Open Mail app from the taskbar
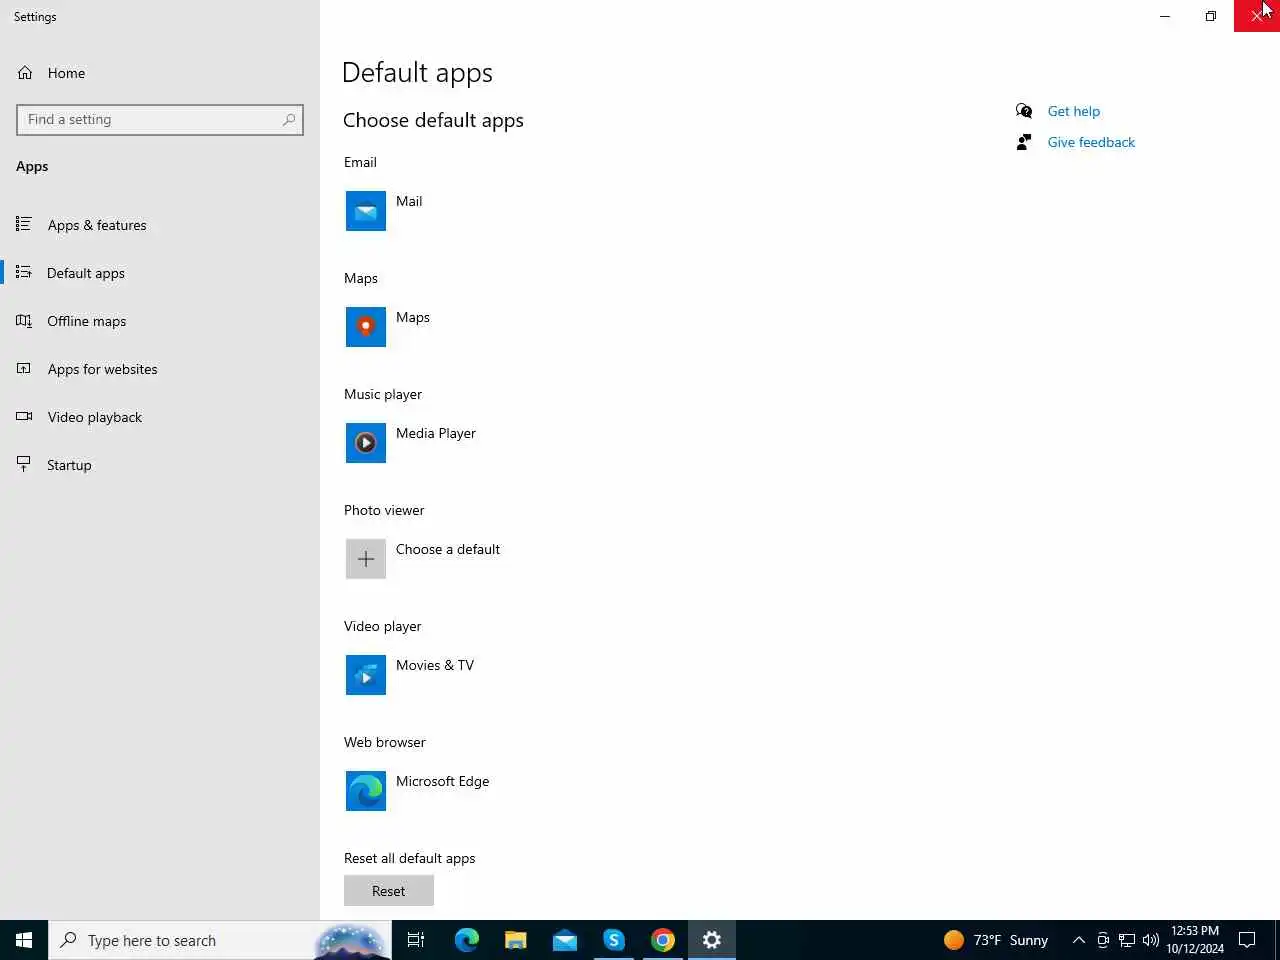The height and width of the screenshot is (960, 1280). click(564, 940)
